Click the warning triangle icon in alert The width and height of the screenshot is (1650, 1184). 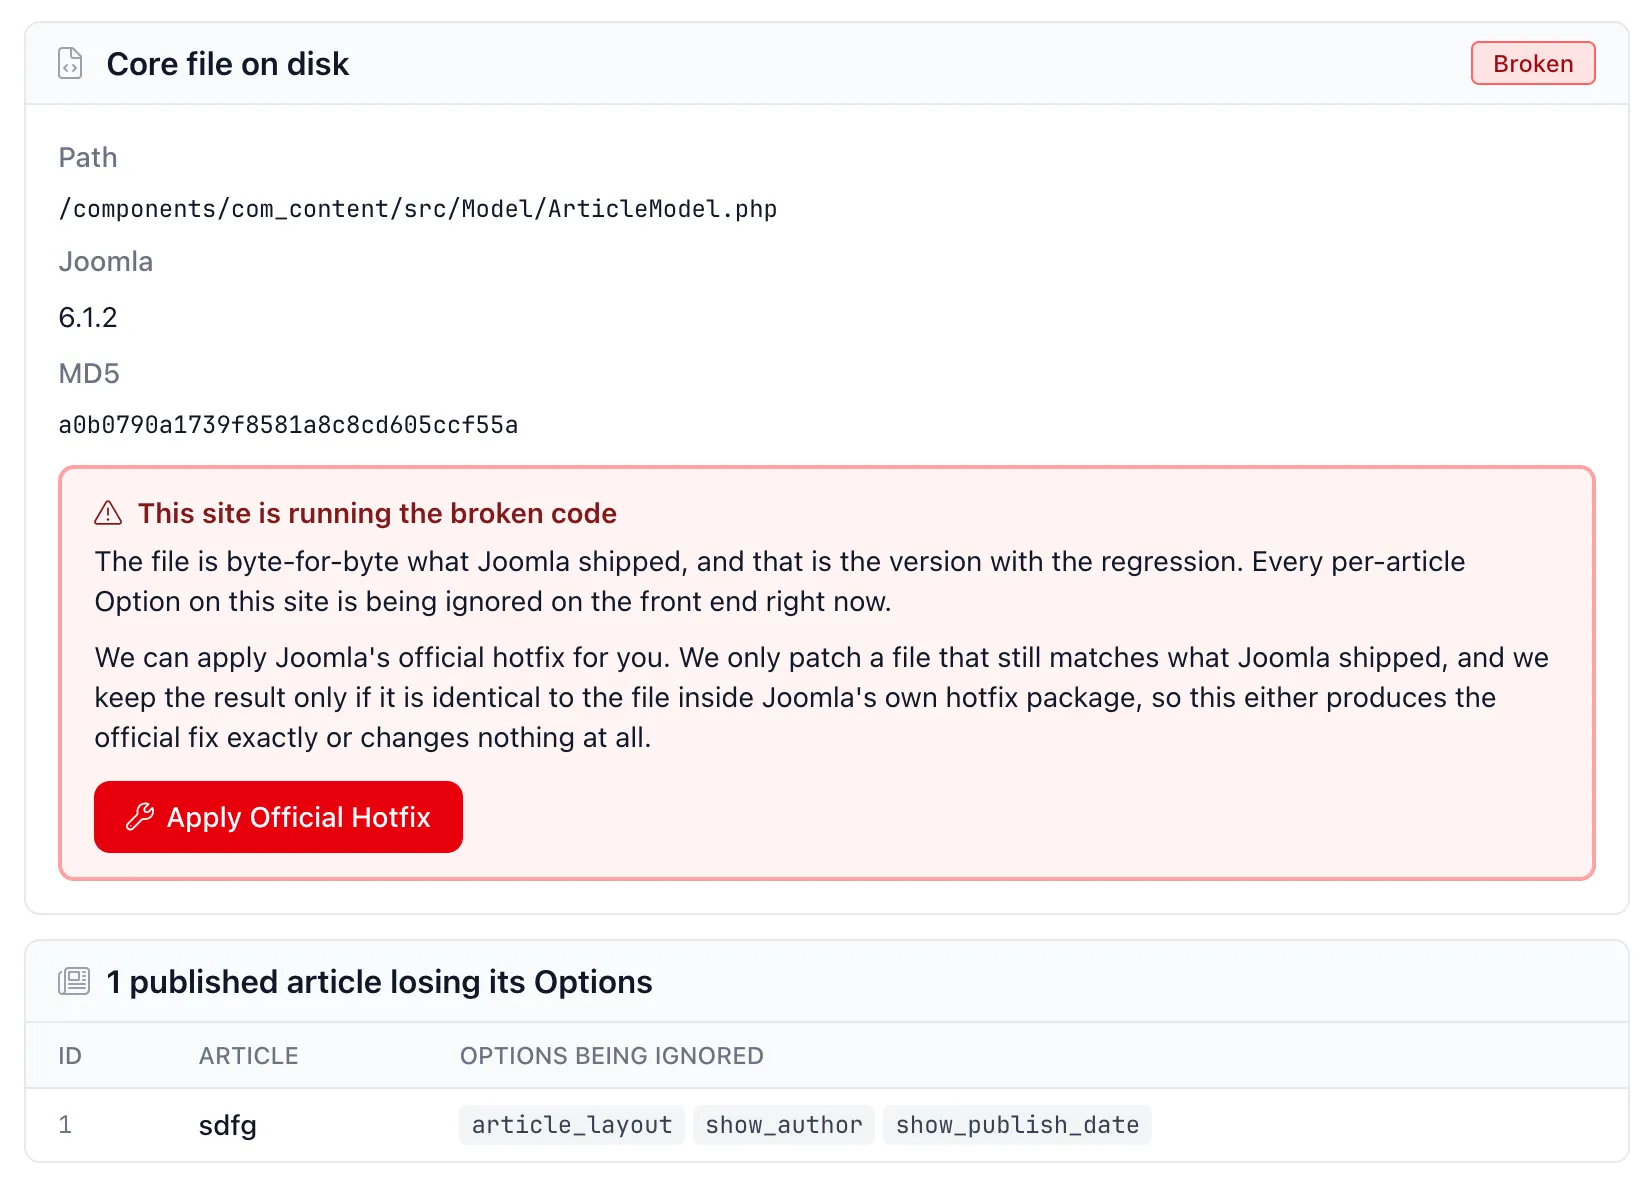[108, 513]
